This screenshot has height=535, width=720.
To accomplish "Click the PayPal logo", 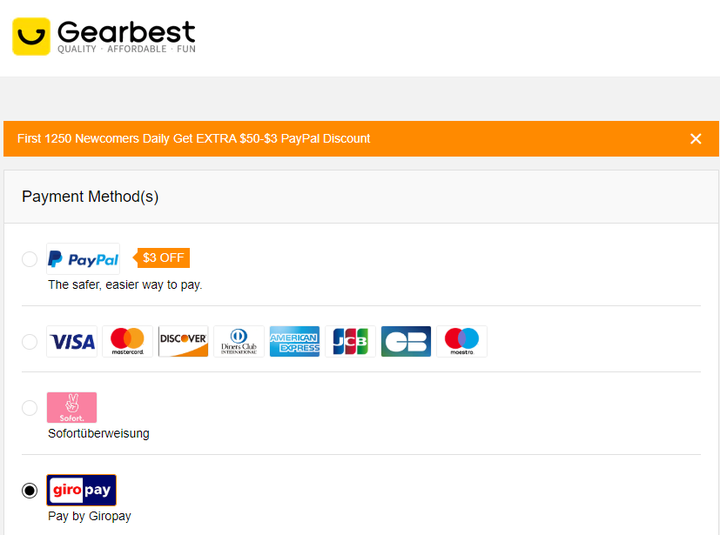I will coord(83,259).
